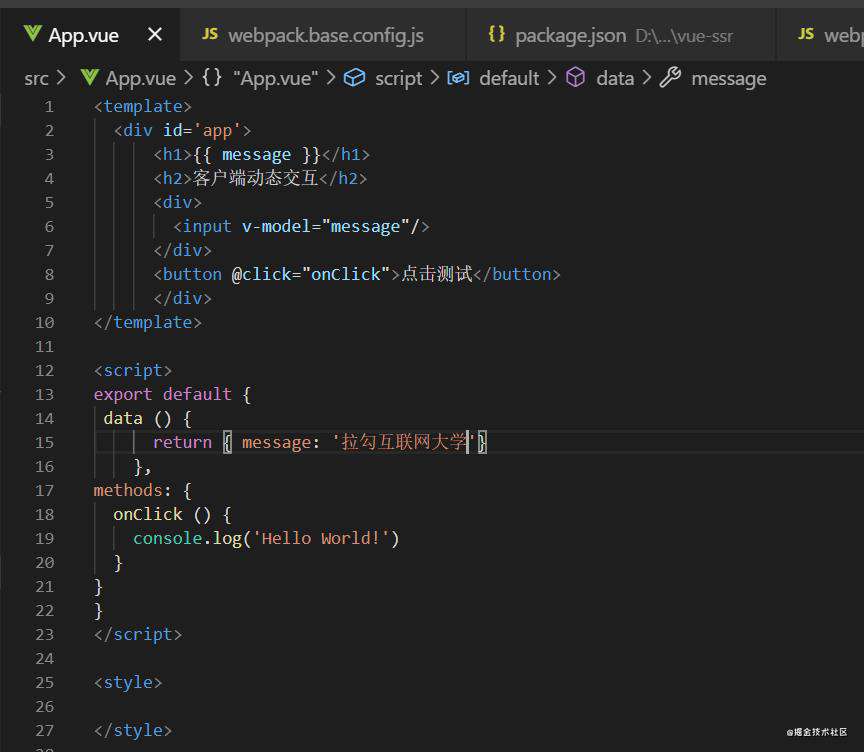Click the string '拉勾互联网大学'

pos(403,442)
